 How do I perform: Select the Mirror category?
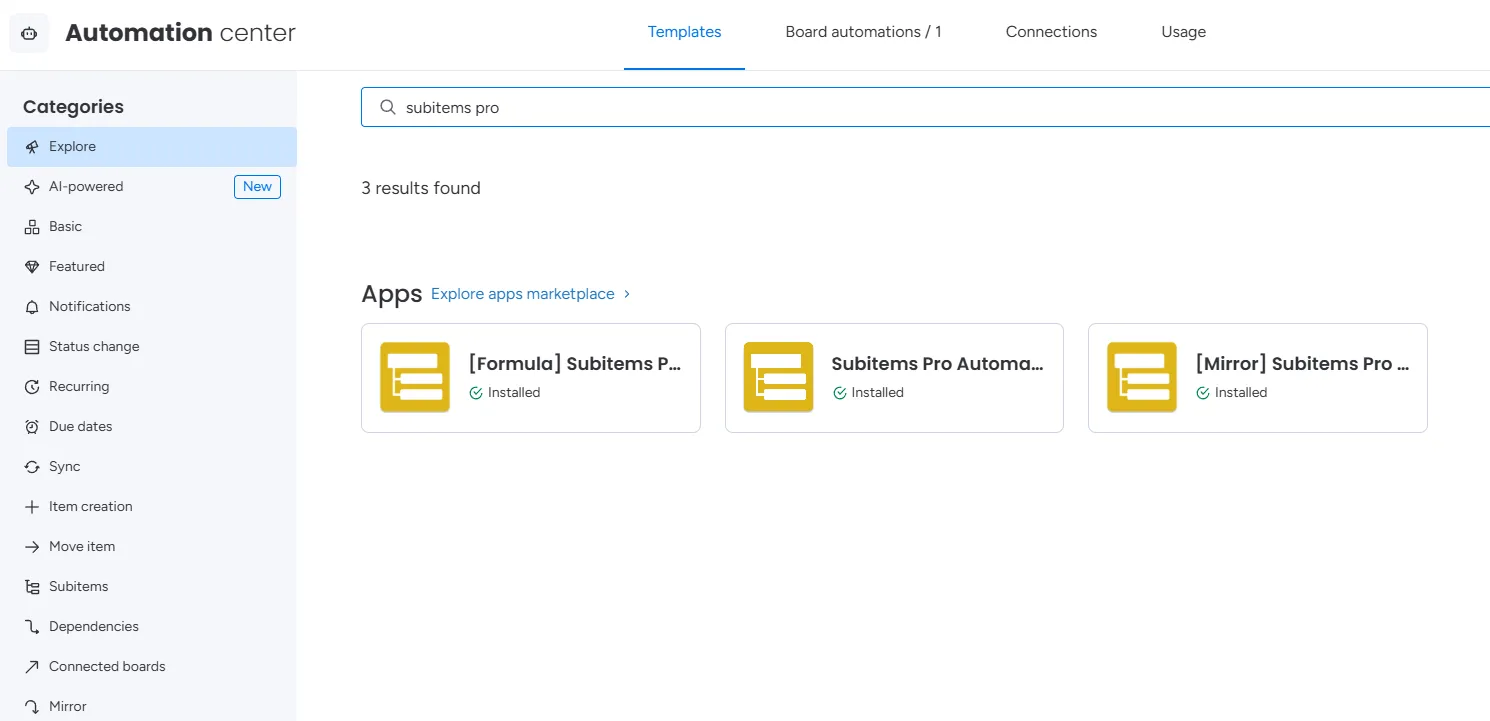tap(69, 706)
